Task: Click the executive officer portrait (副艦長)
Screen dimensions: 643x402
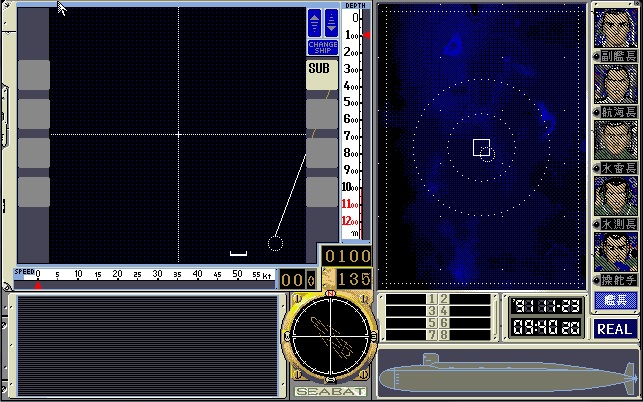Action: click(614, 28)
